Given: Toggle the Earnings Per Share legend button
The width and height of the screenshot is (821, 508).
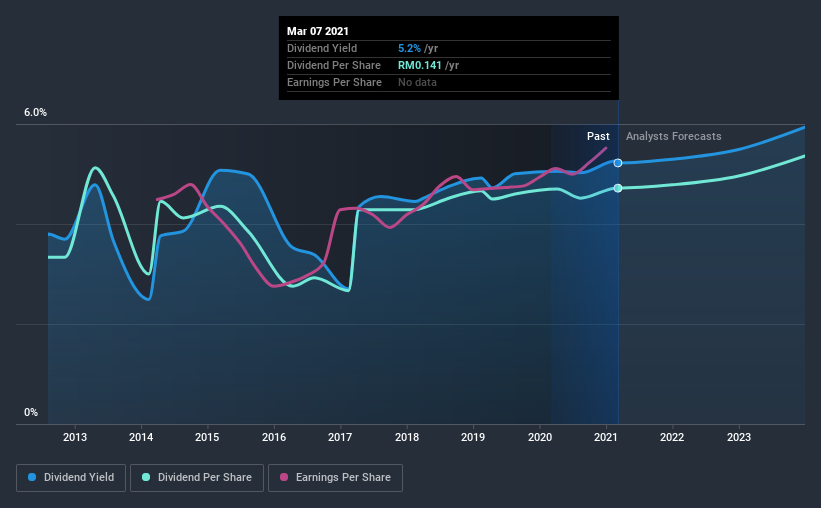Looking at the screenshot, I should click(335, 478).
